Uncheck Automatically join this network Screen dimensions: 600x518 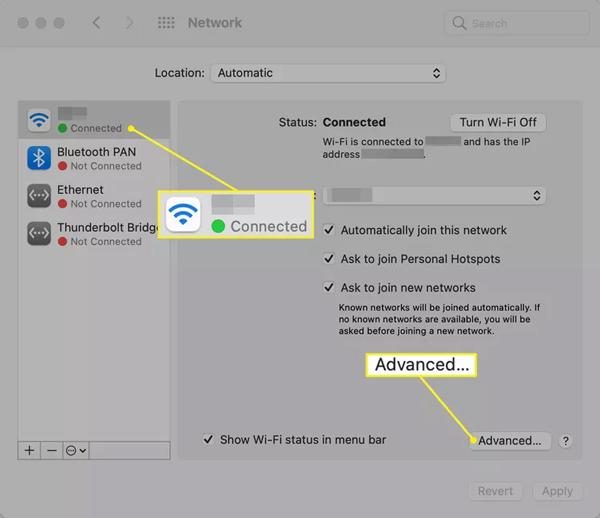329,230
